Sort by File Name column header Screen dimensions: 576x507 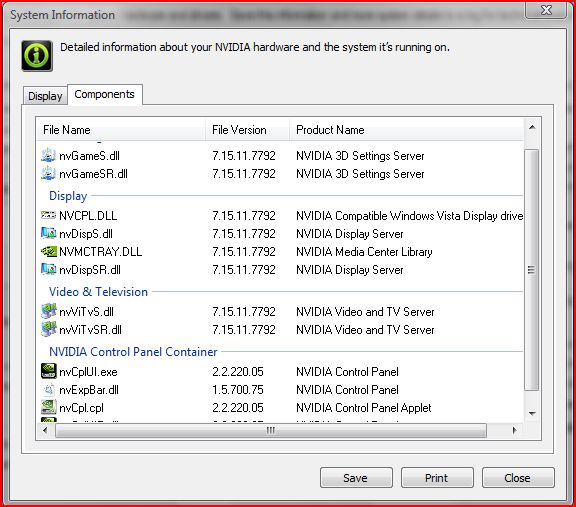[121, 130]
